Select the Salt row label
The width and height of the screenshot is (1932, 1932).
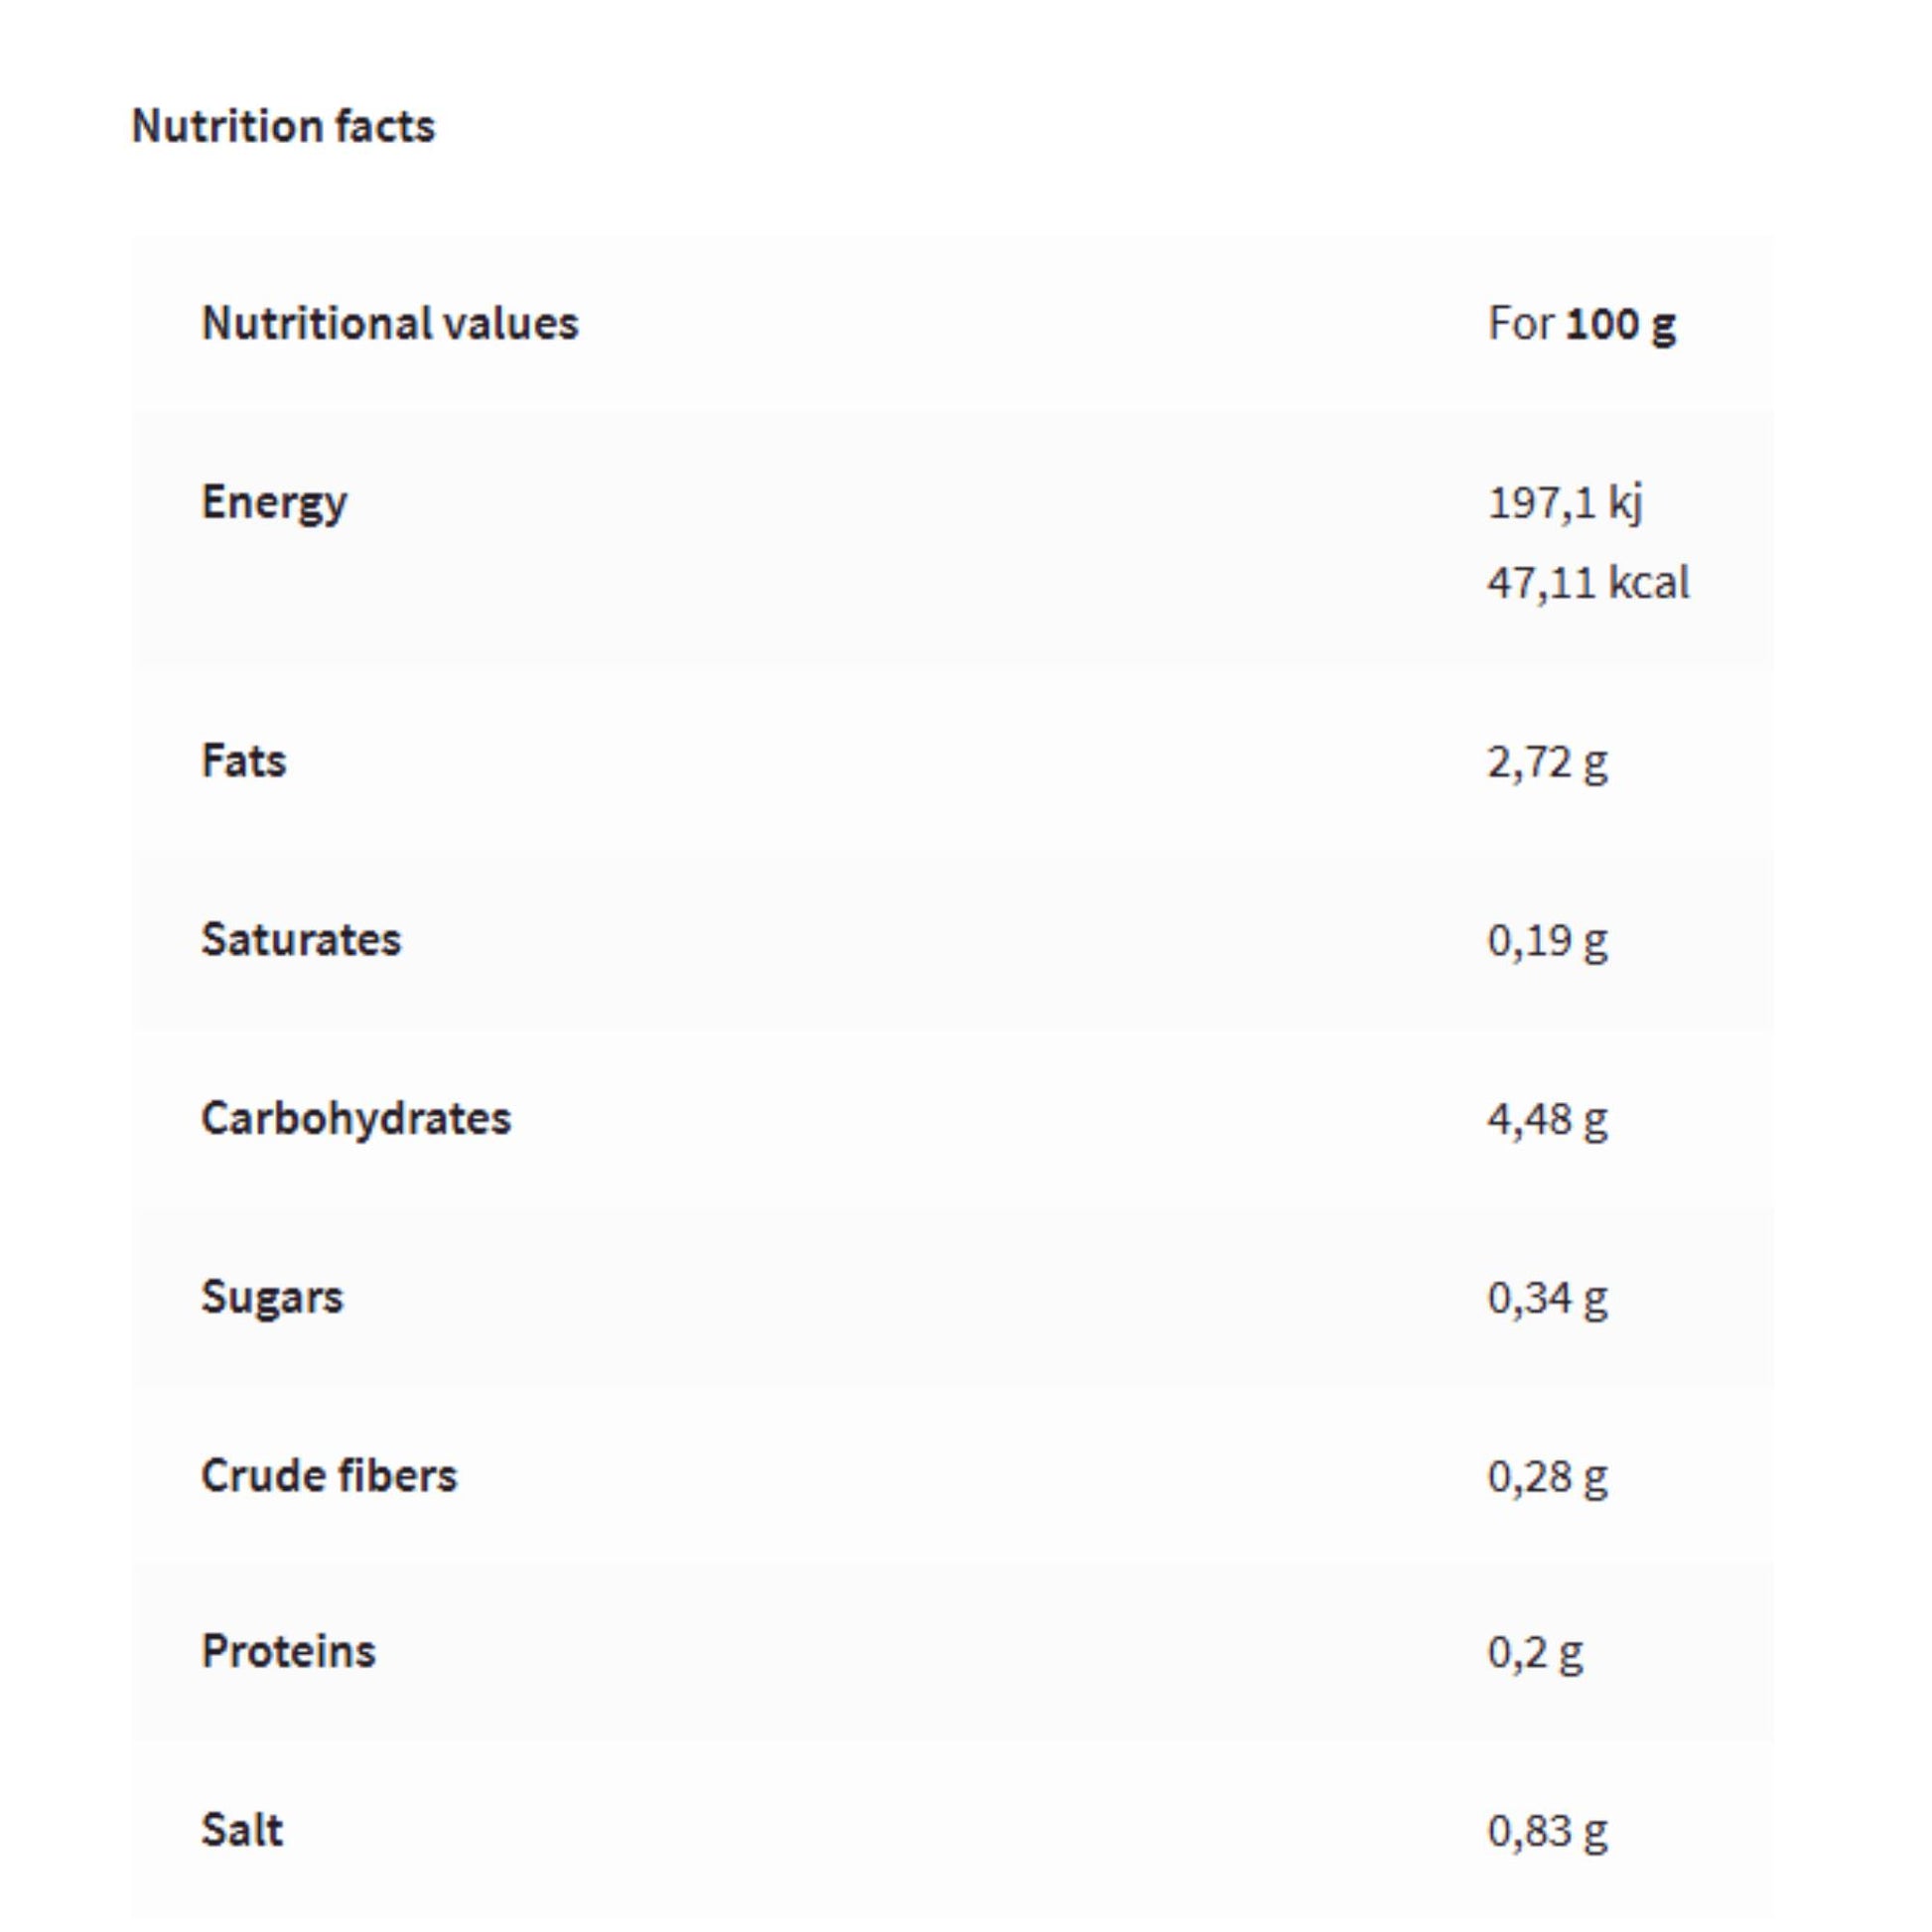242,1829
